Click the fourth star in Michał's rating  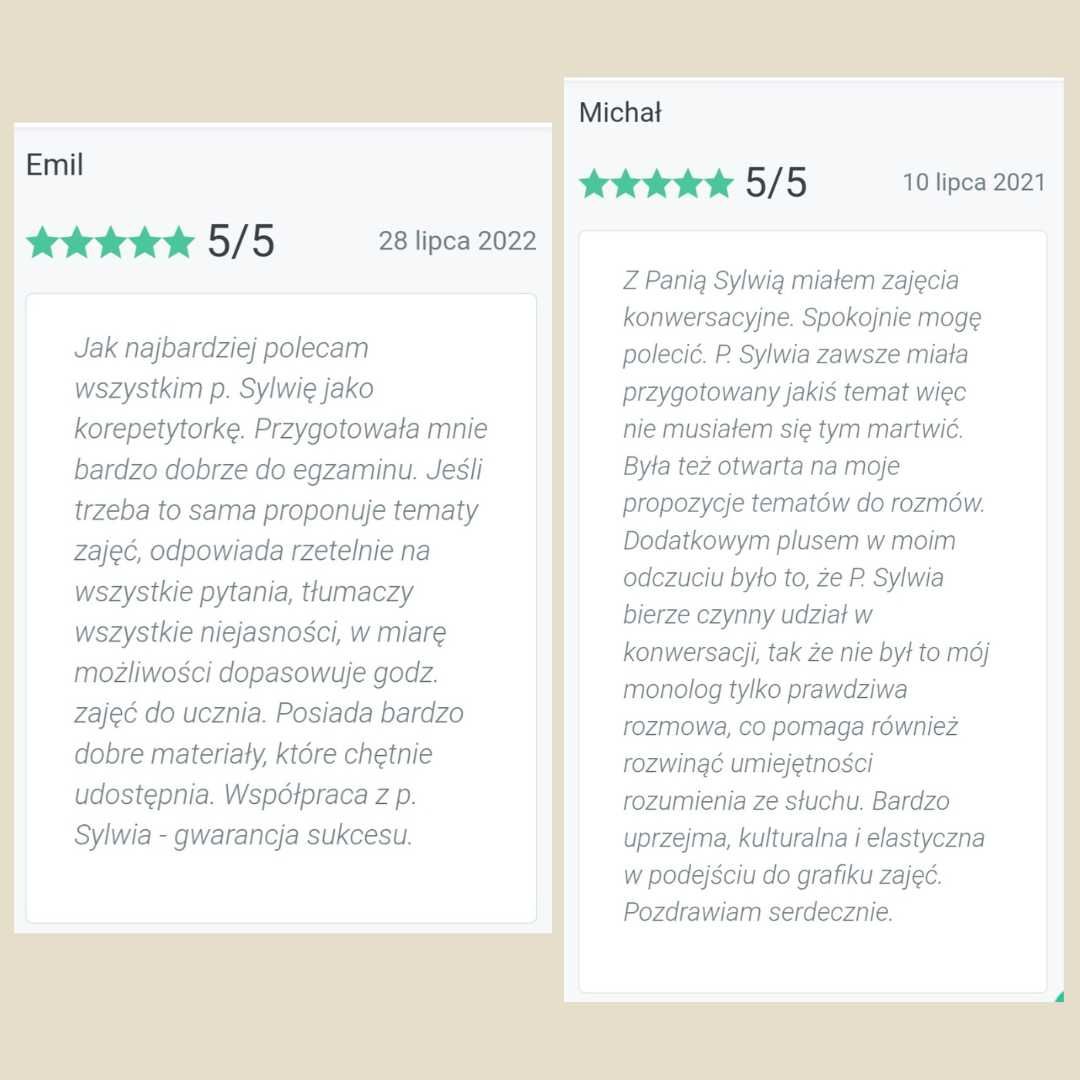(x=687, y=183)
